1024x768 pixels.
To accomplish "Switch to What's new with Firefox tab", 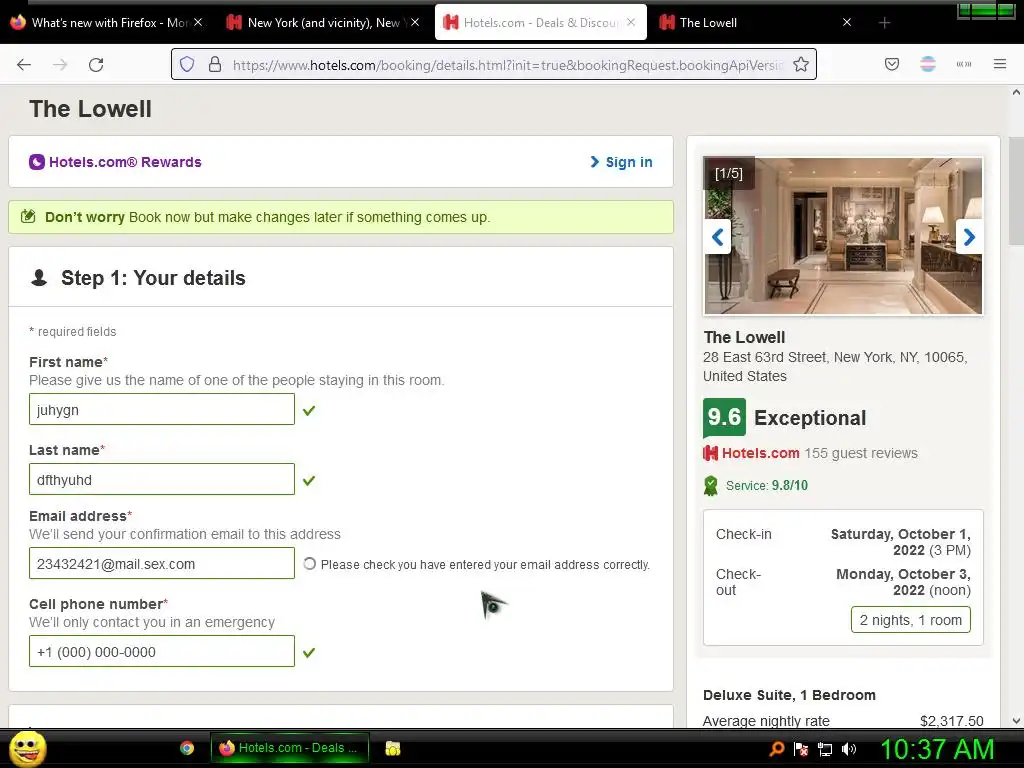I will point(108,23).
